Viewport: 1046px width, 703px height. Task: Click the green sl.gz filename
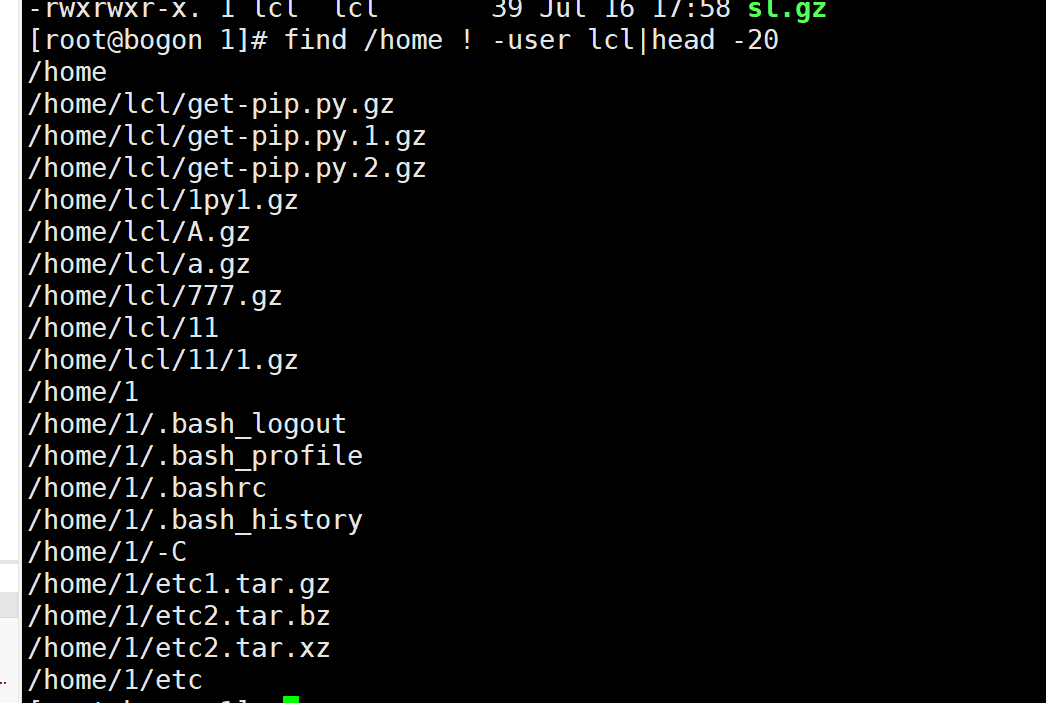787,9
